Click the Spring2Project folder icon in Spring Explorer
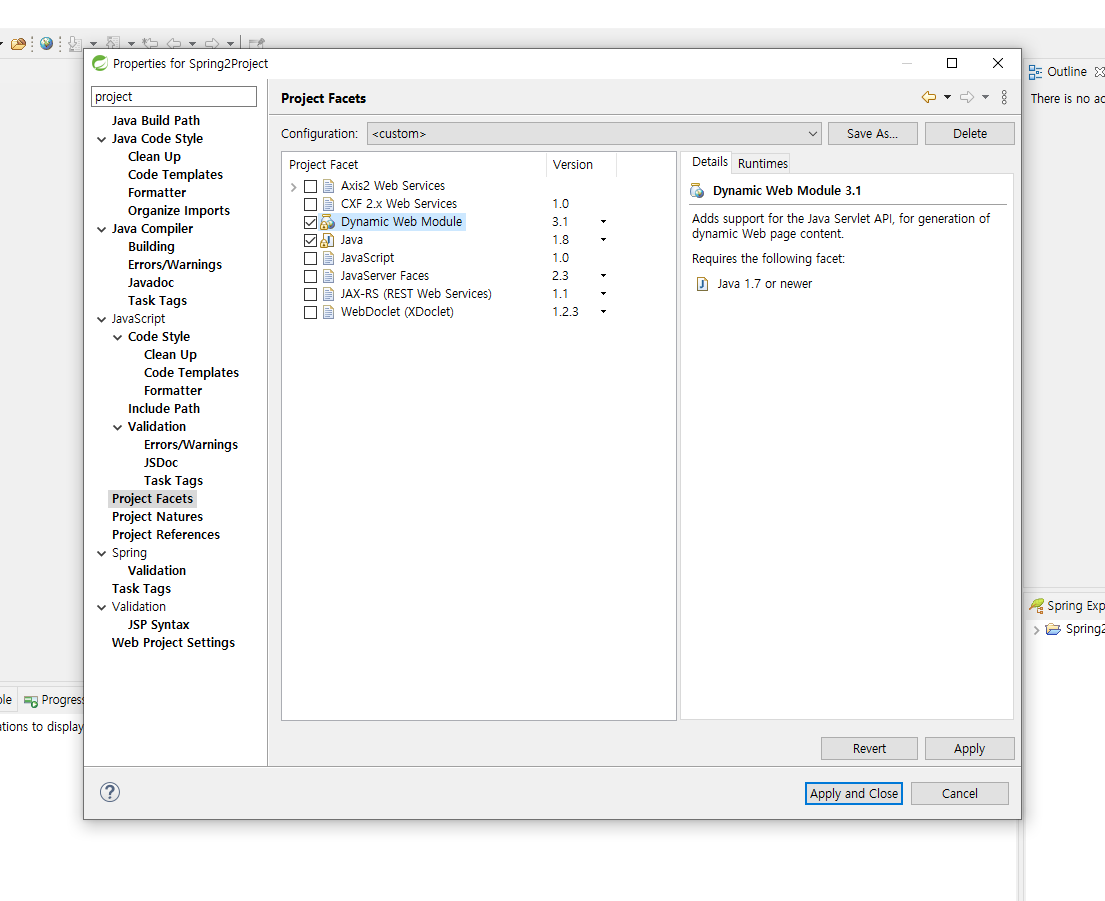The height and width of the screenshot is (901, 1105). click(1053, 629)
